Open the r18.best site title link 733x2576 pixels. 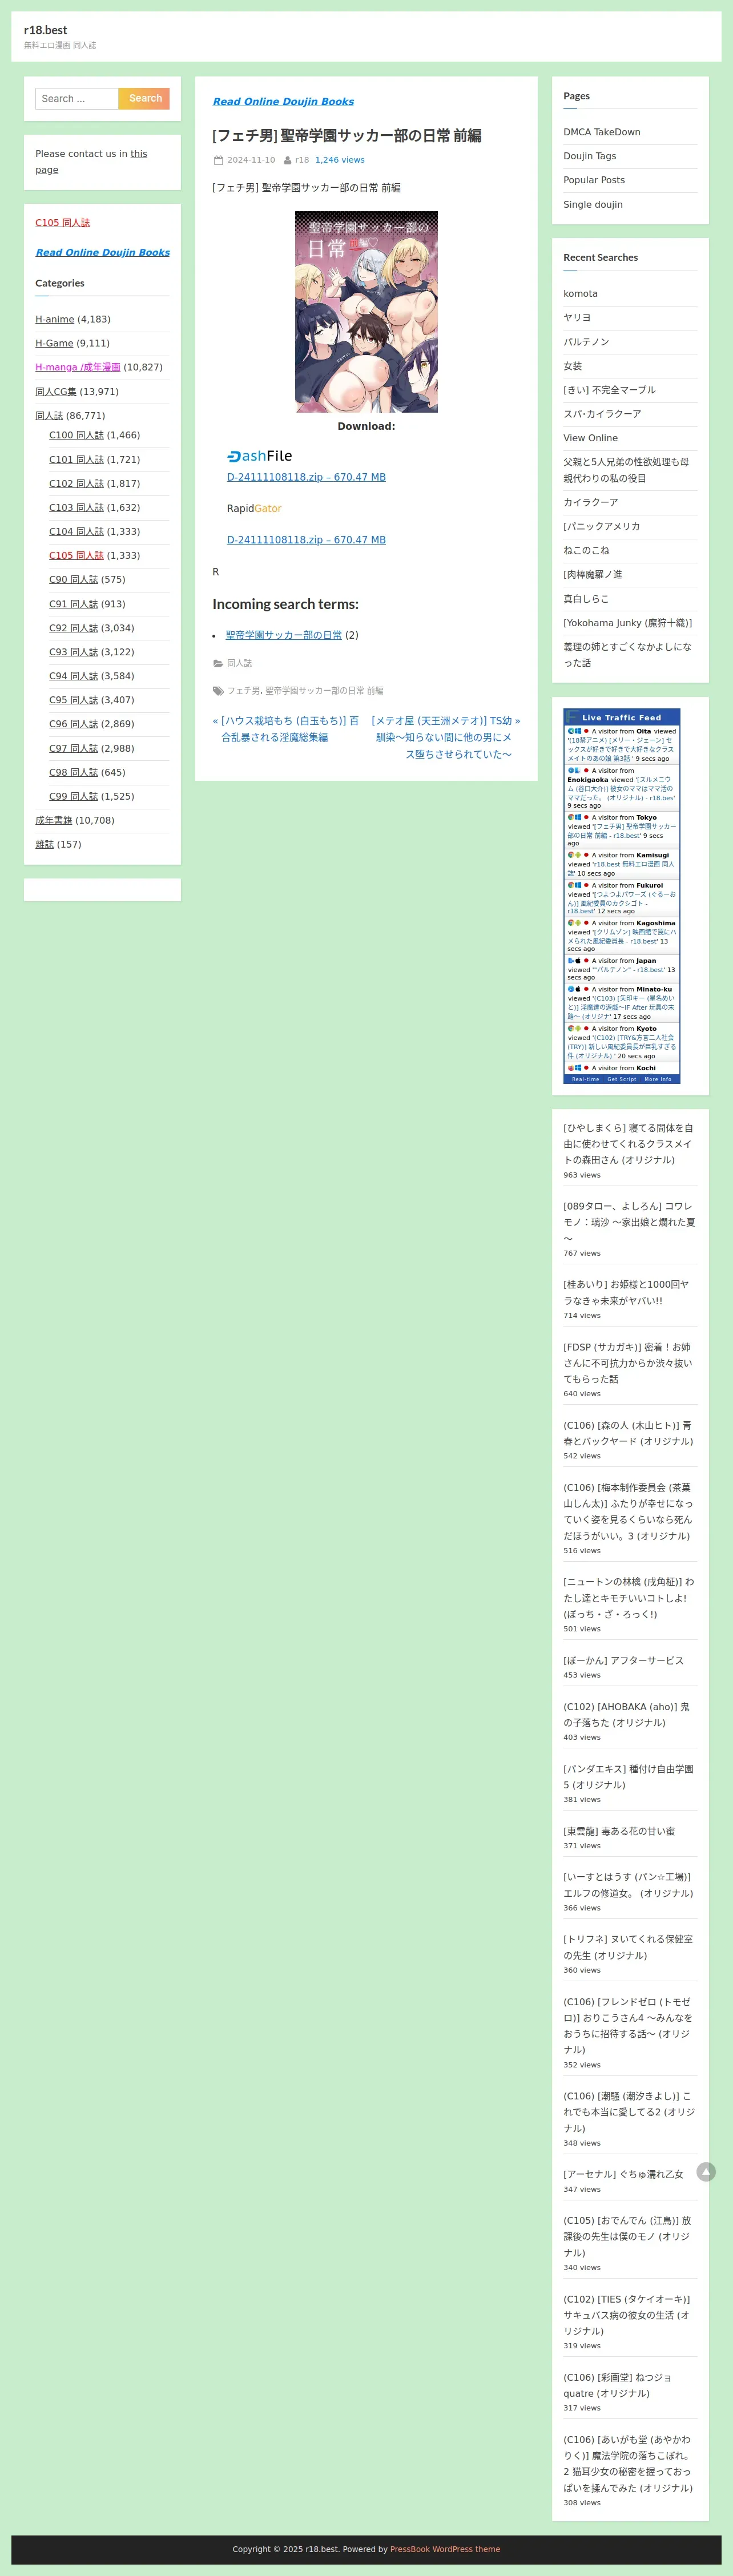click(46, 30)
